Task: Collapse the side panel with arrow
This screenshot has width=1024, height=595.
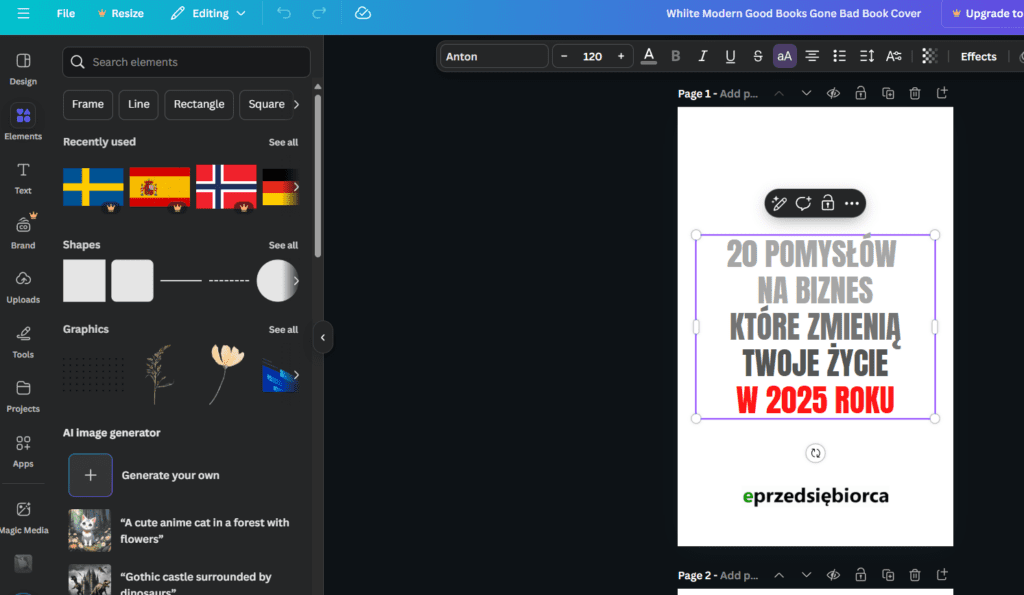Action: pos(322,338)
